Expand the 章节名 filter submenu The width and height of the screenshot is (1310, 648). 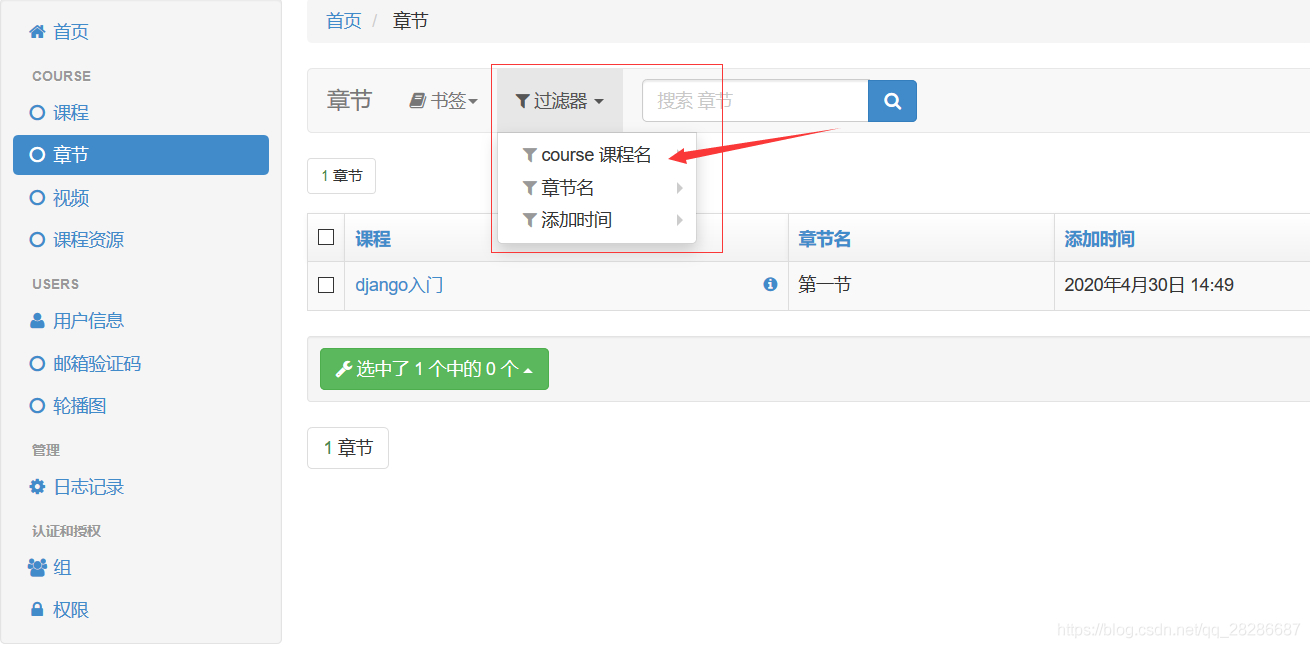[x=597, y=188]
